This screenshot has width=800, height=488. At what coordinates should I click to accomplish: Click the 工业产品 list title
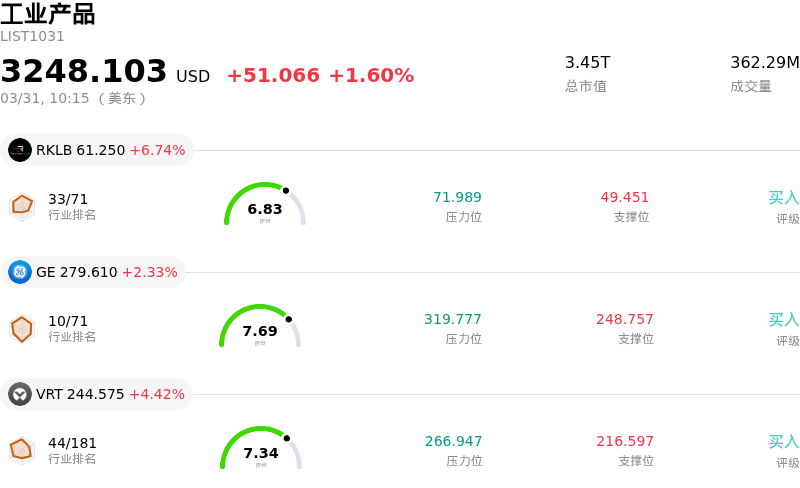pos(48,14)
